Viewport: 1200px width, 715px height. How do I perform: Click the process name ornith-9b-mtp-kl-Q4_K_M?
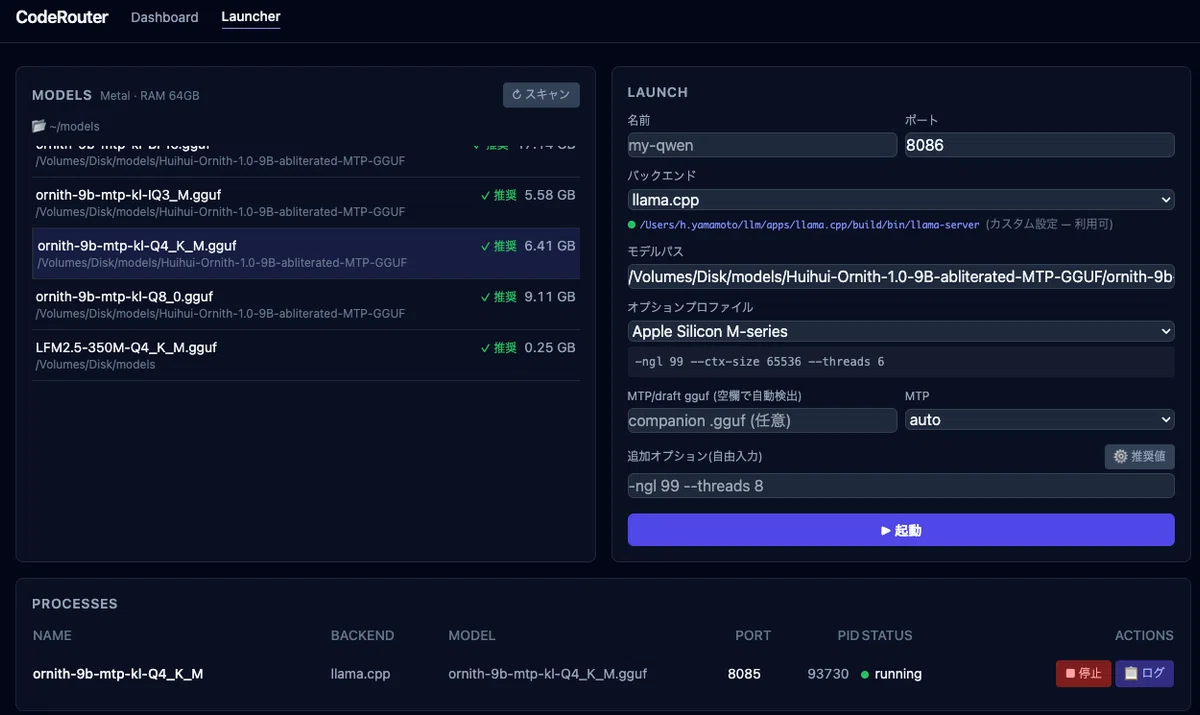coord(118,674)
